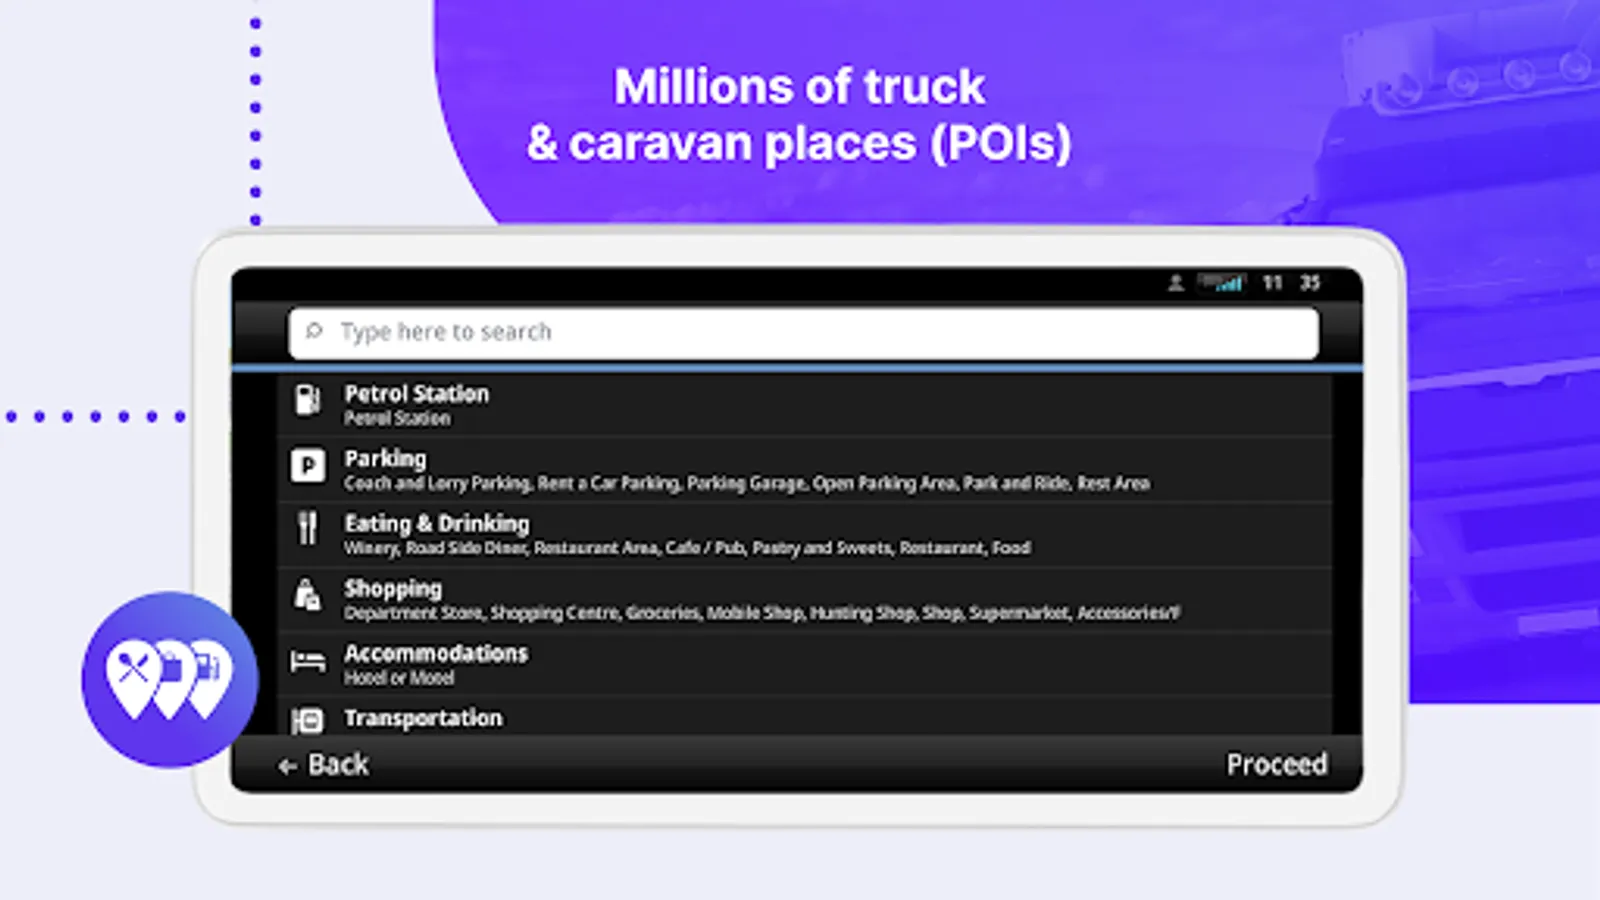Click the Parking subcategories description line
Image resolution: width=1600 pixels, height=900 pixels.
tap(747, 484)
